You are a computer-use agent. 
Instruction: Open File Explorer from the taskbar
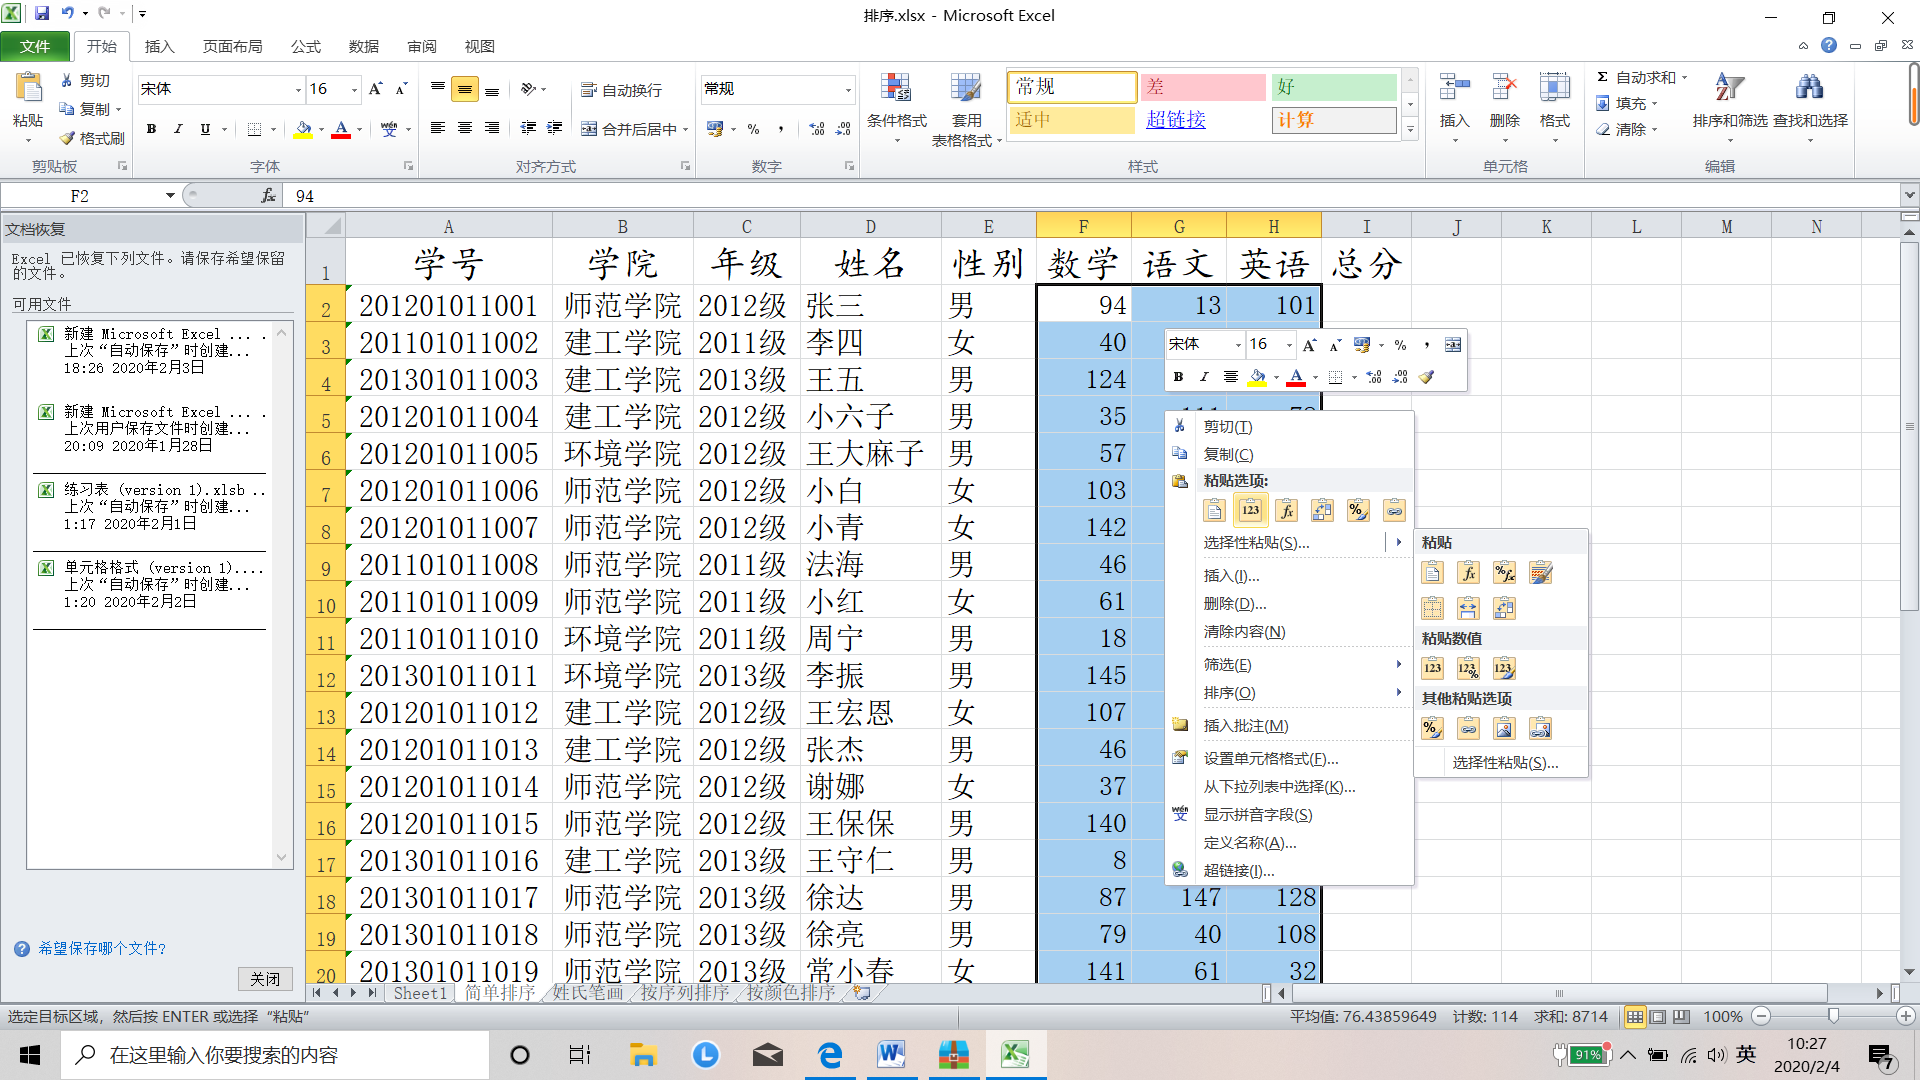pyautogui.click(x=642, y=1055)
